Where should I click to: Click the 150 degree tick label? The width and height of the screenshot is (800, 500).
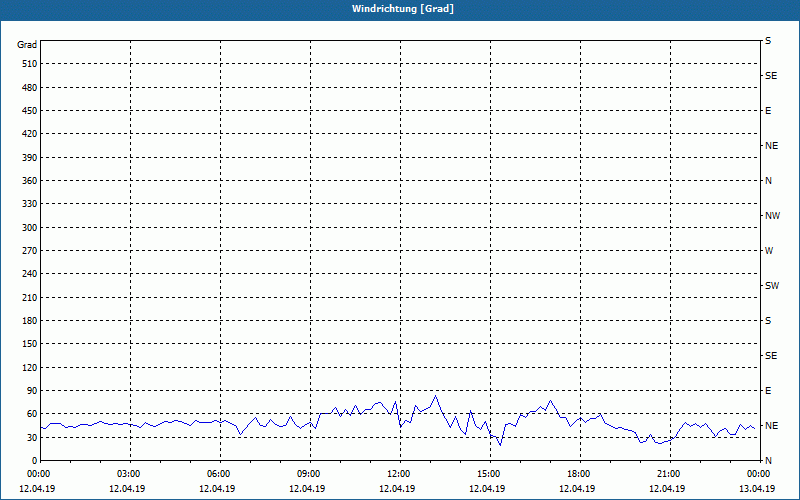(x=28, y=344)
